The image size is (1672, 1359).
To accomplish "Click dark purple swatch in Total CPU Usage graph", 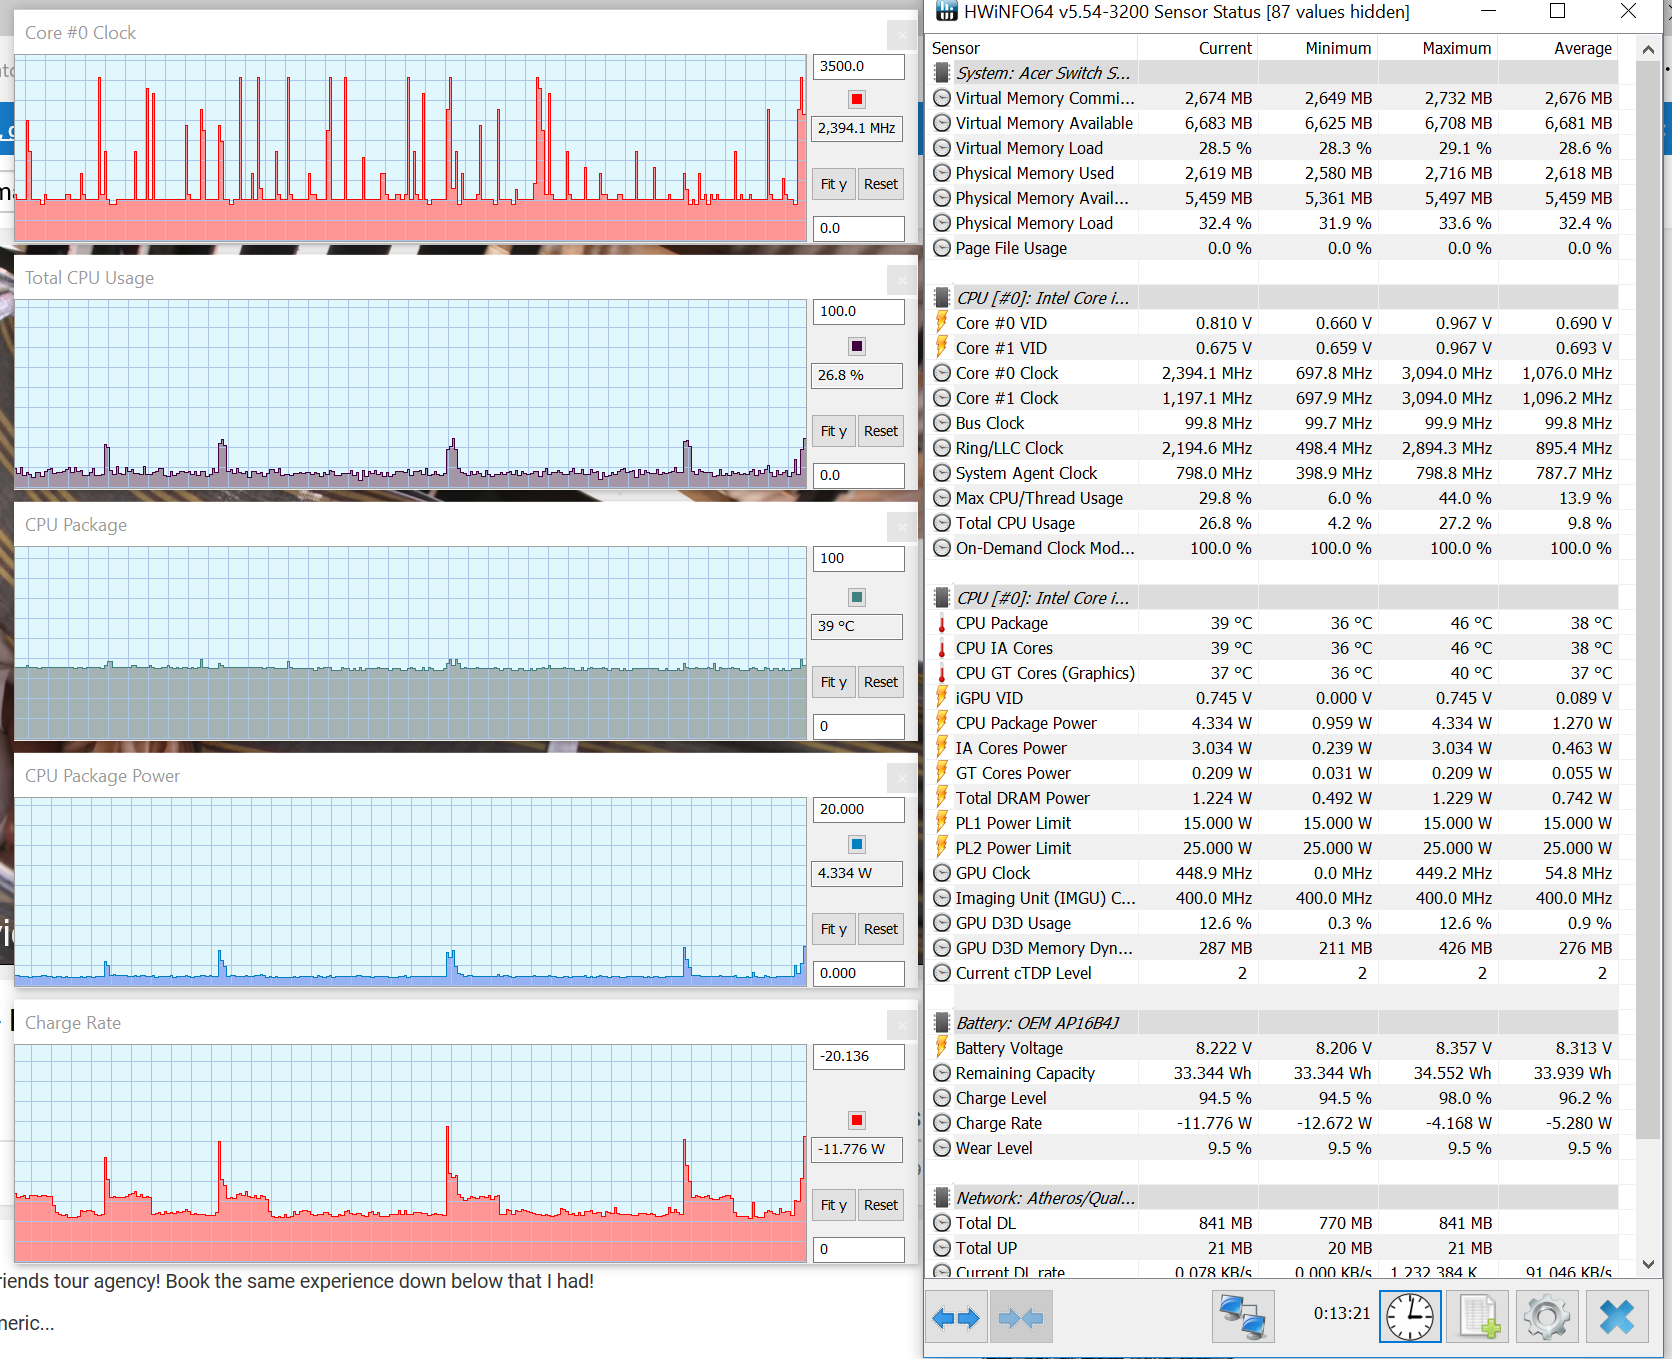I will point(857,346).
